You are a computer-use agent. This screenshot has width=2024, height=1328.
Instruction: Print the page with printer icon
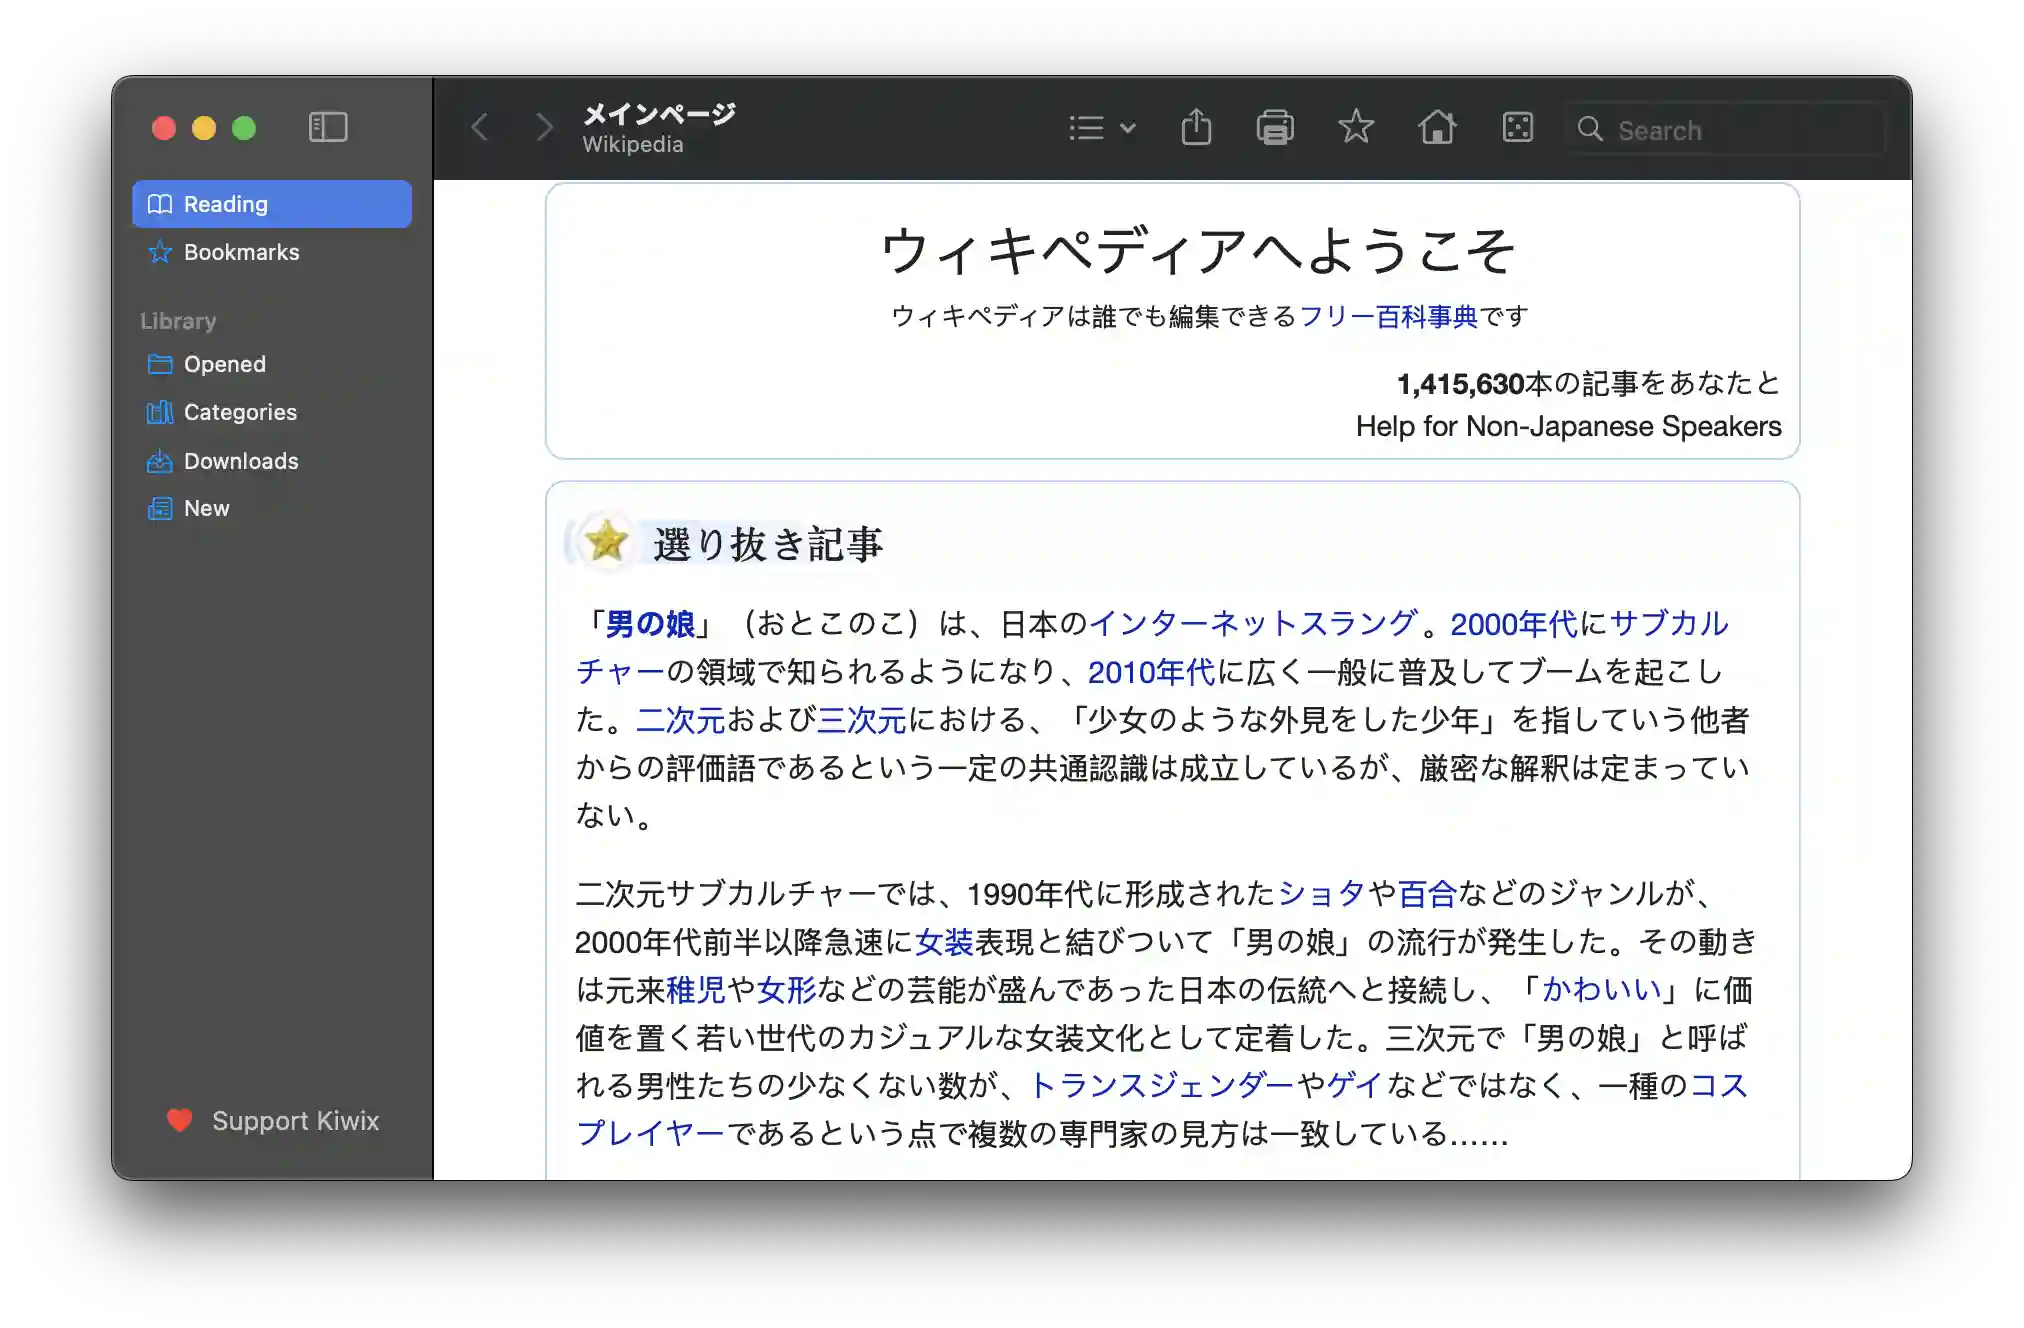point(1275,128)
